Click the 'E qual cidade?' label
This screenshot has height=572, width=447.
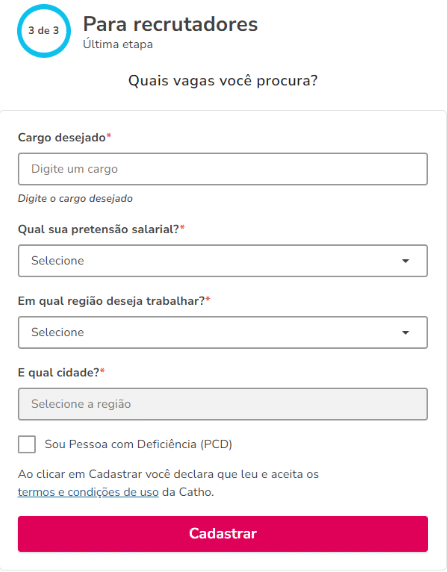coord(61,372)
